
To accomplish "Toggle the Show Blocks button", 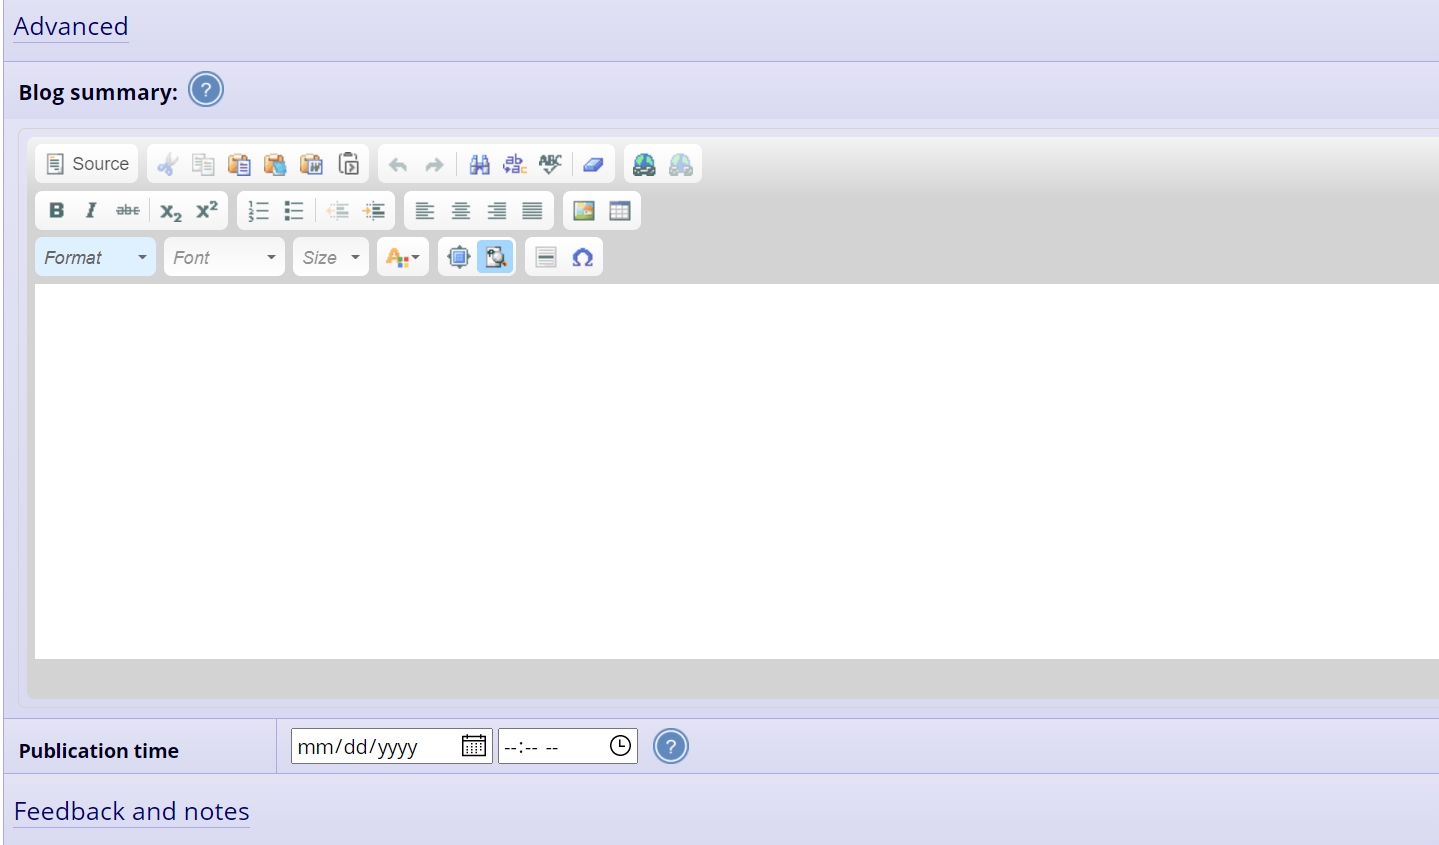I will click(x=495, y=258).
